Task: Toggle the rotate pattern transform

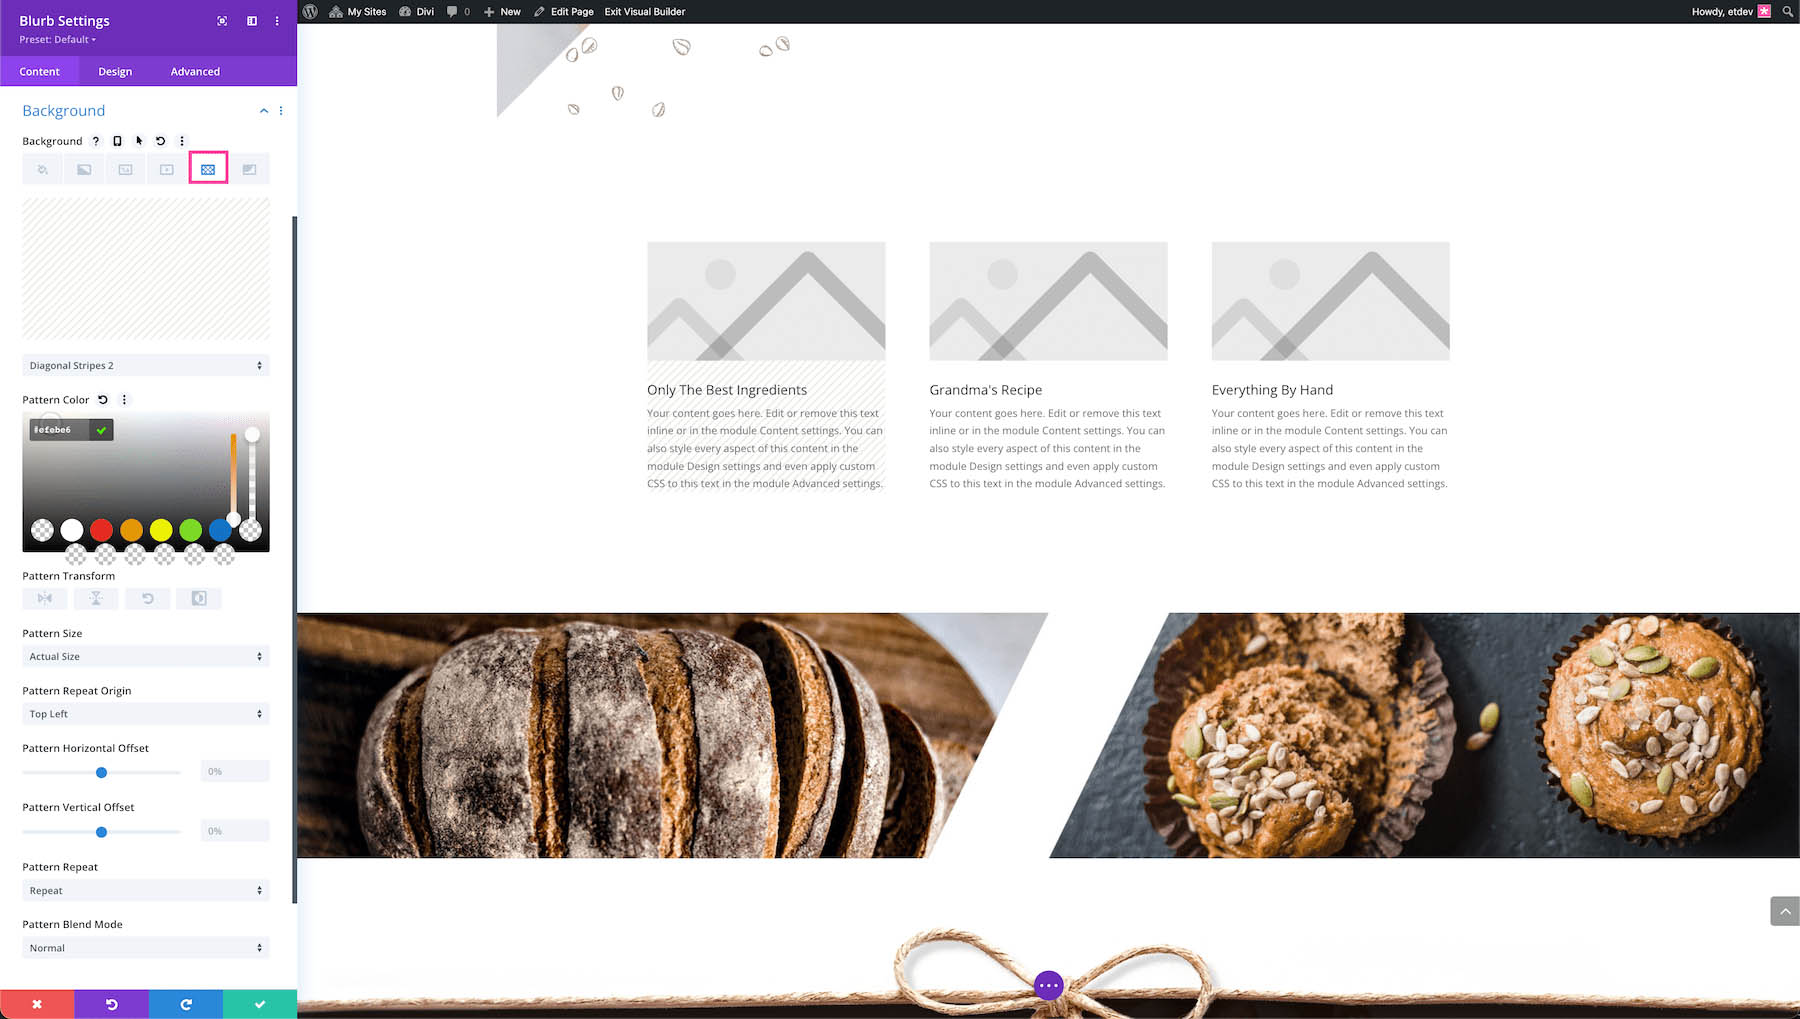Action: [x=147, y=598]
